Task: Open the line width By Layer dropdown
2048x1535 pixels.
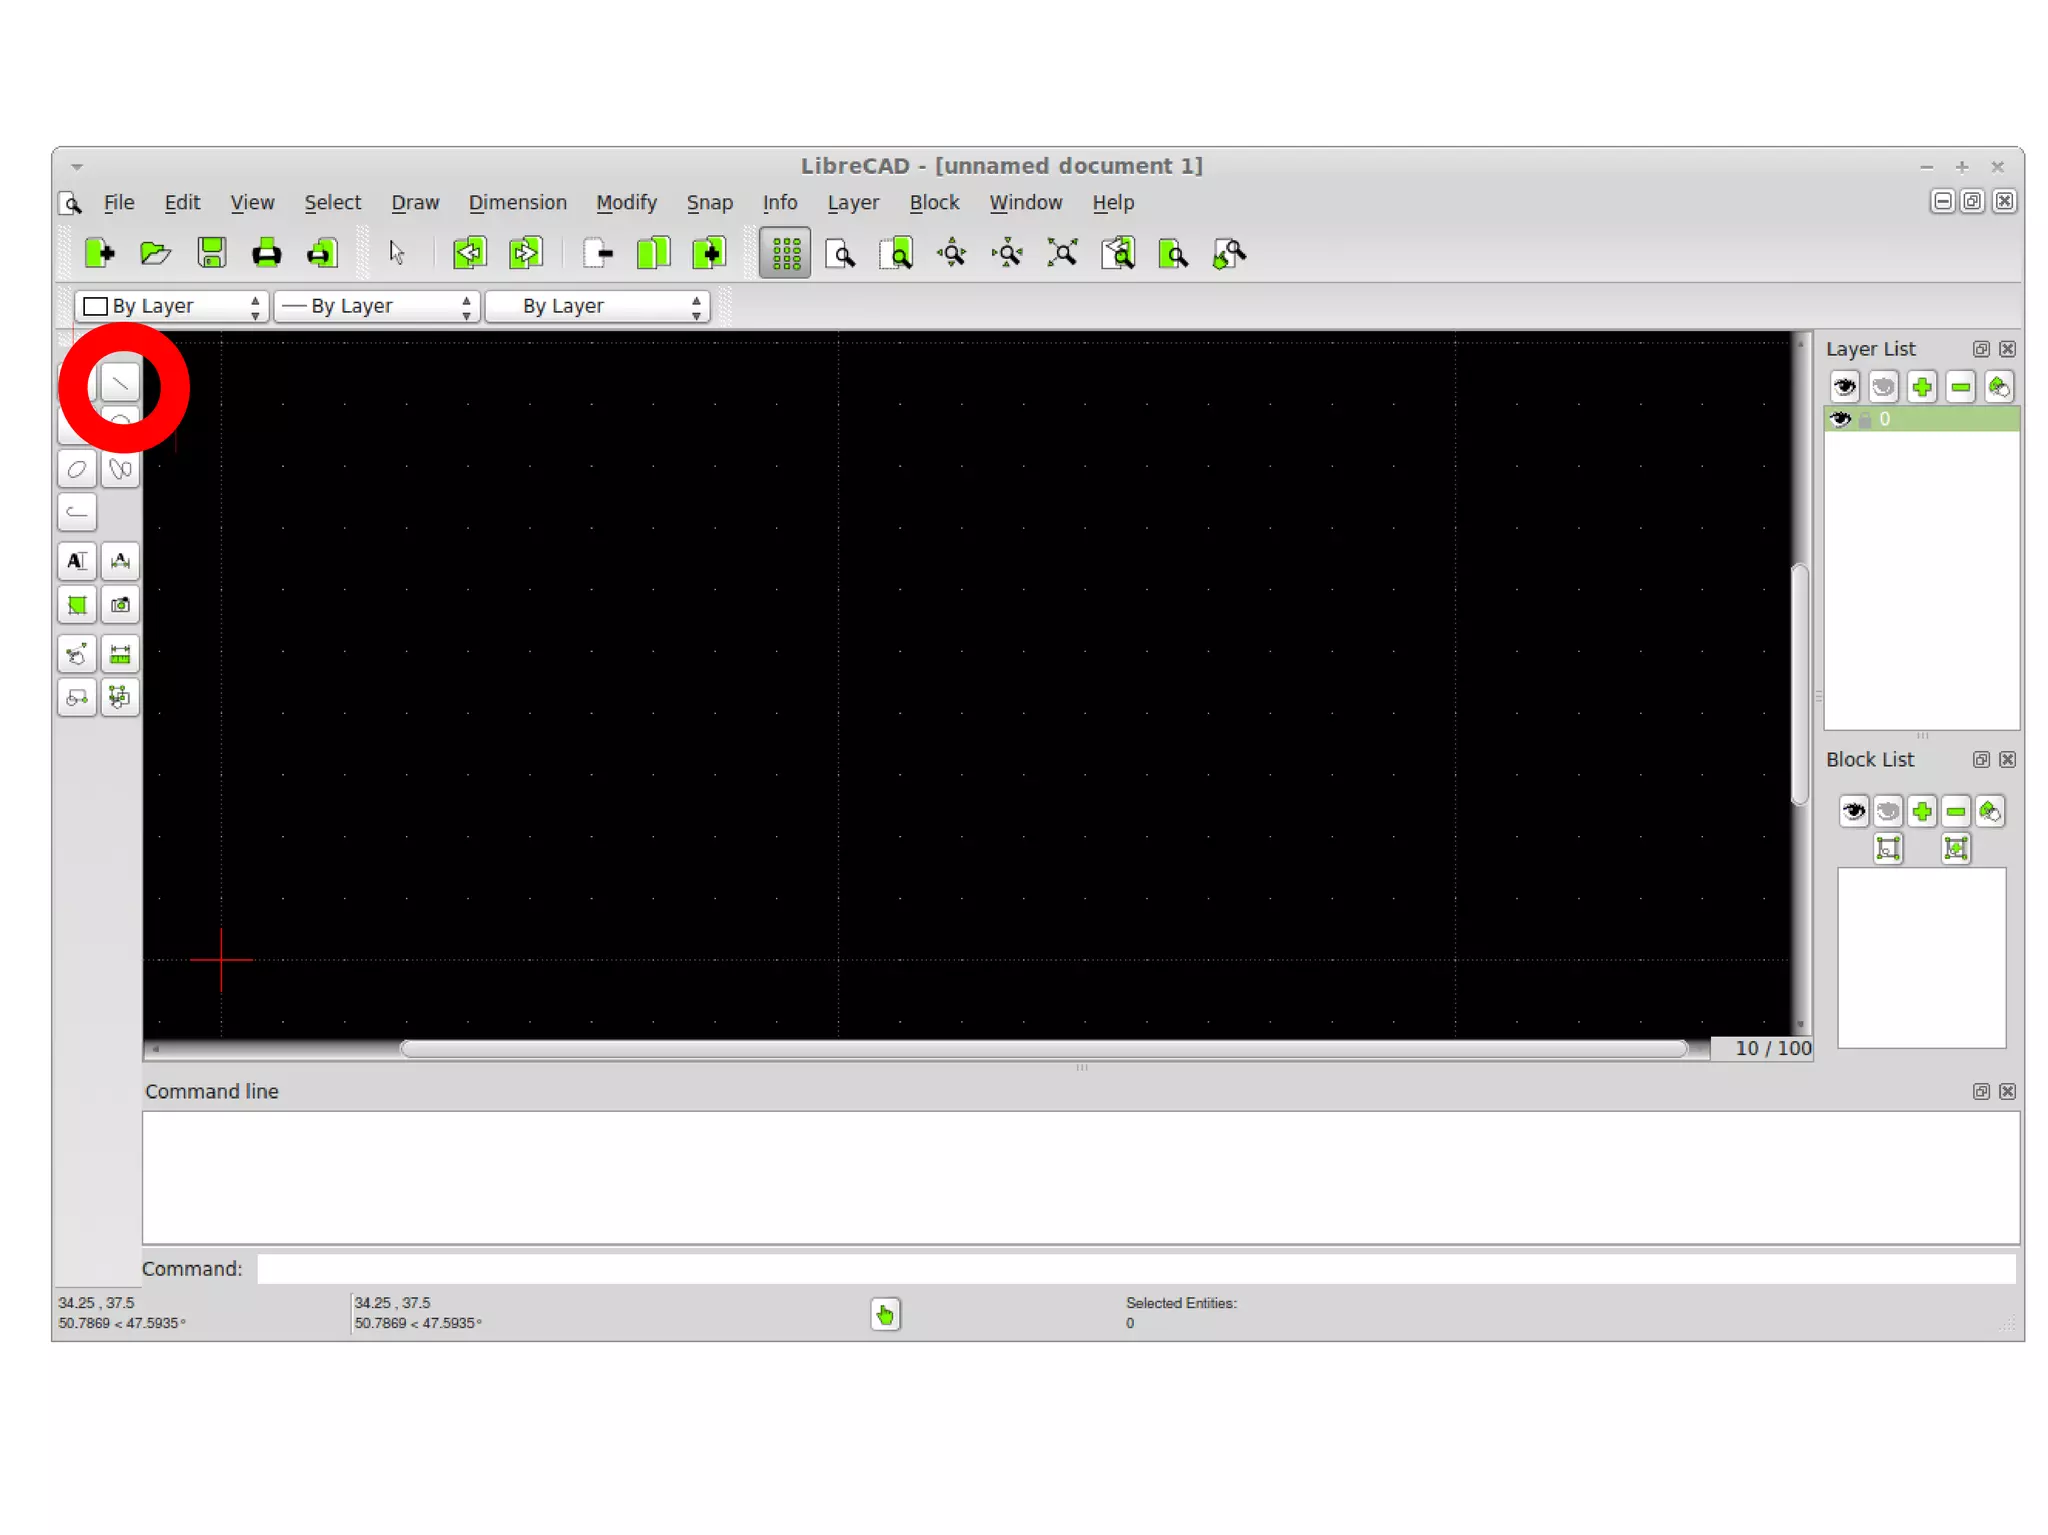Action: pos(377,306)
